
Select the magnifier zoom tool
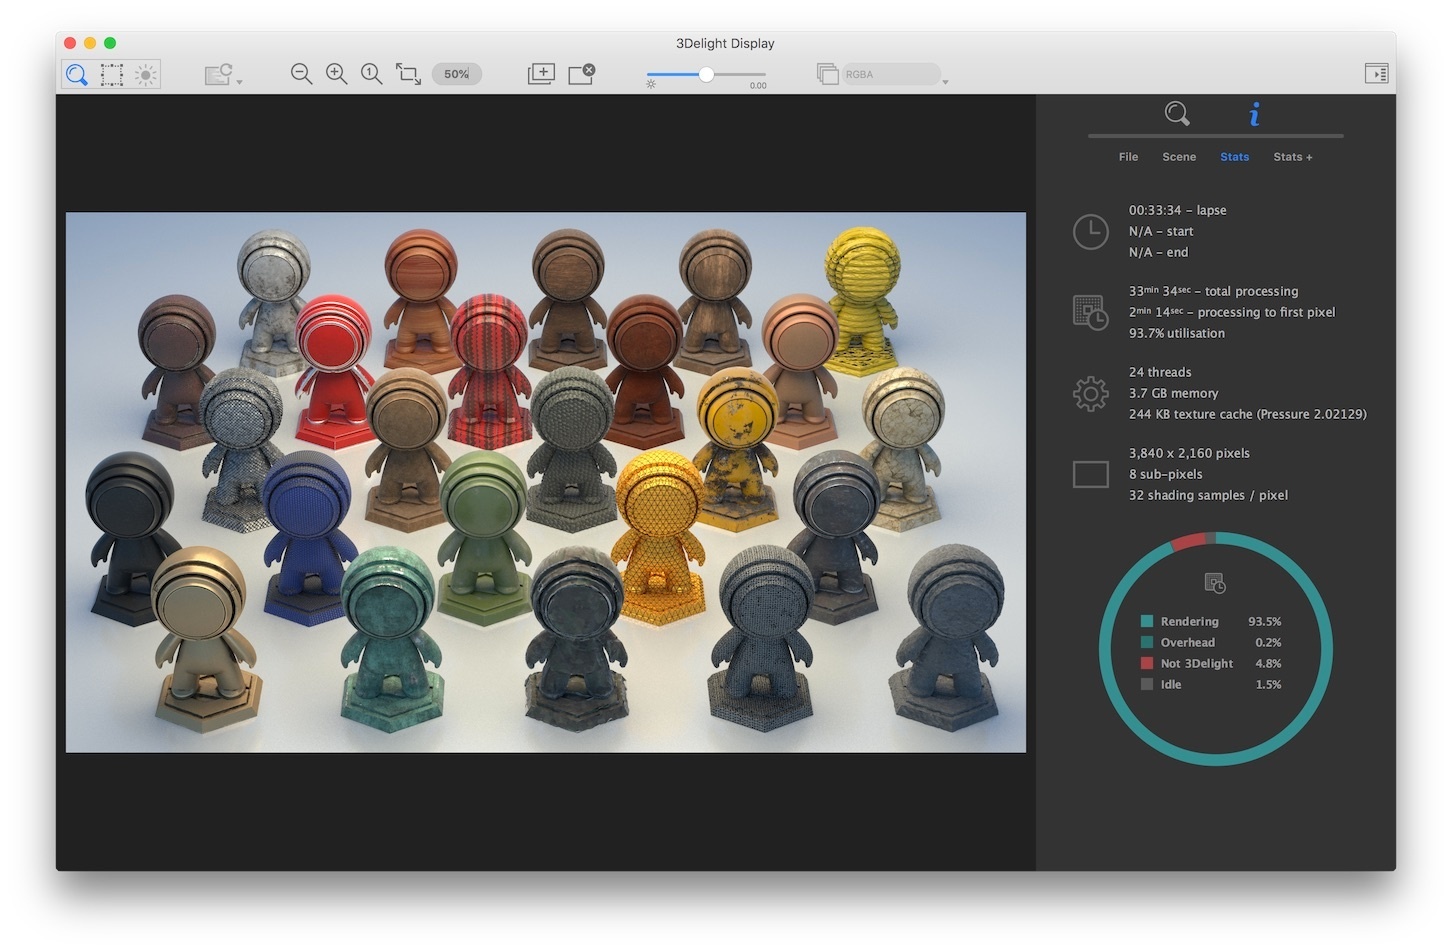(x=77, y=74)
